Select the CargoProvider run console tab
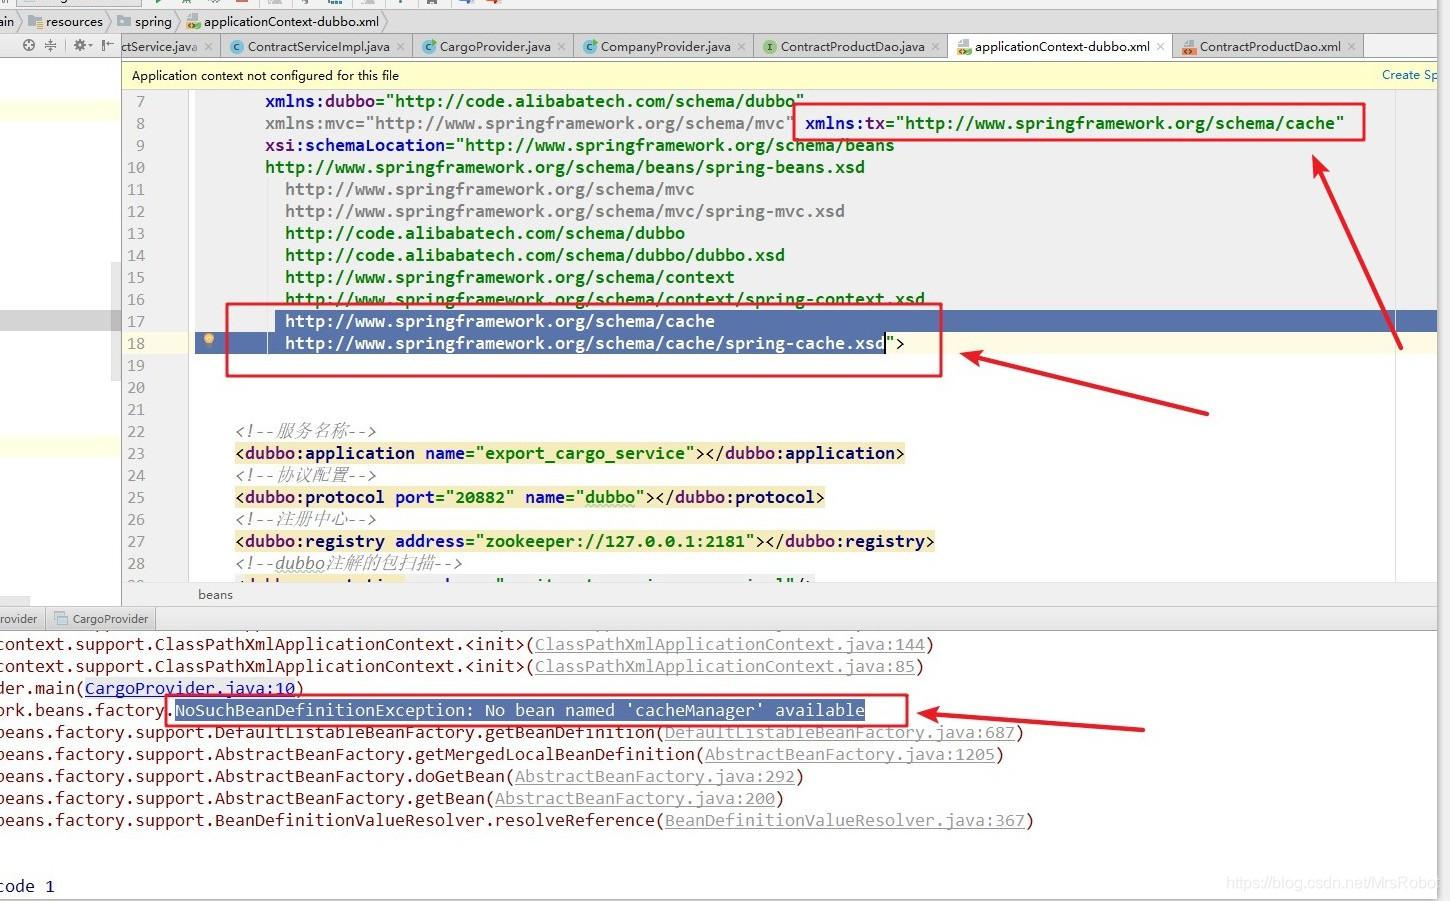Image resolution: width=1450 pixels, height=901 pixels. click(101, 619)
